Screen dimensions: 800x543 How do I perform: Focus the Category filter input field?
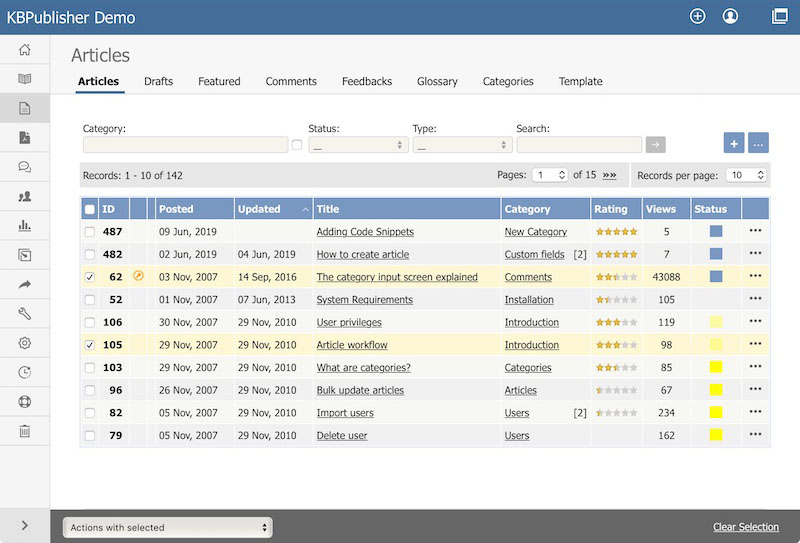click(186, 145)
